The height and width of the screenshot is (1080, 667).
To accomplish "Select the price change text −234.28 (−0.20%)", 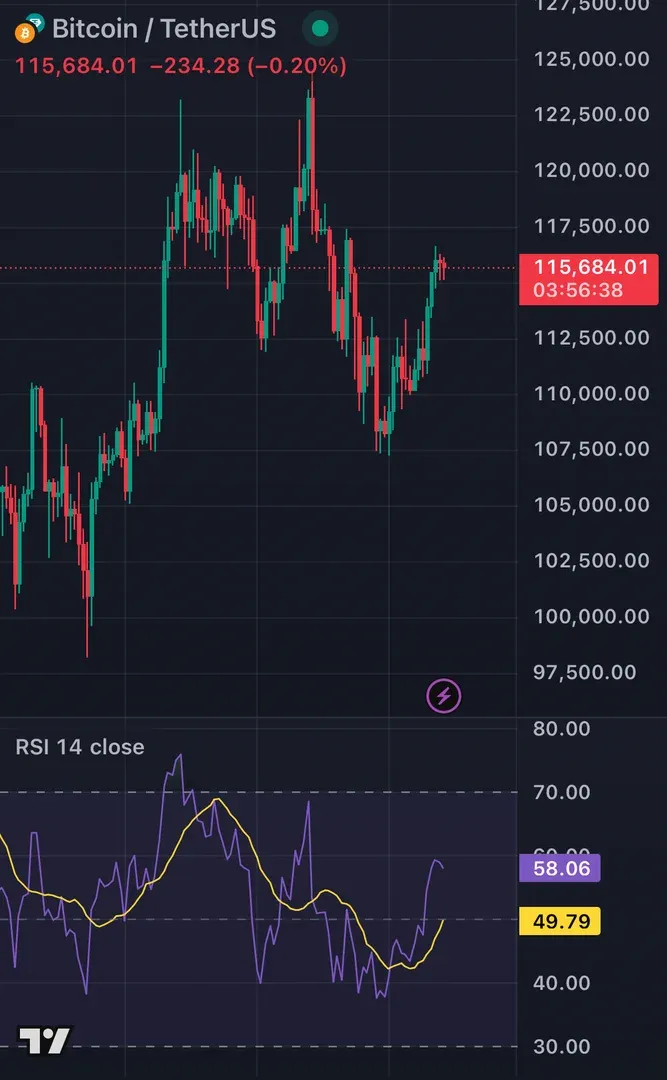I will click(247, 66).
